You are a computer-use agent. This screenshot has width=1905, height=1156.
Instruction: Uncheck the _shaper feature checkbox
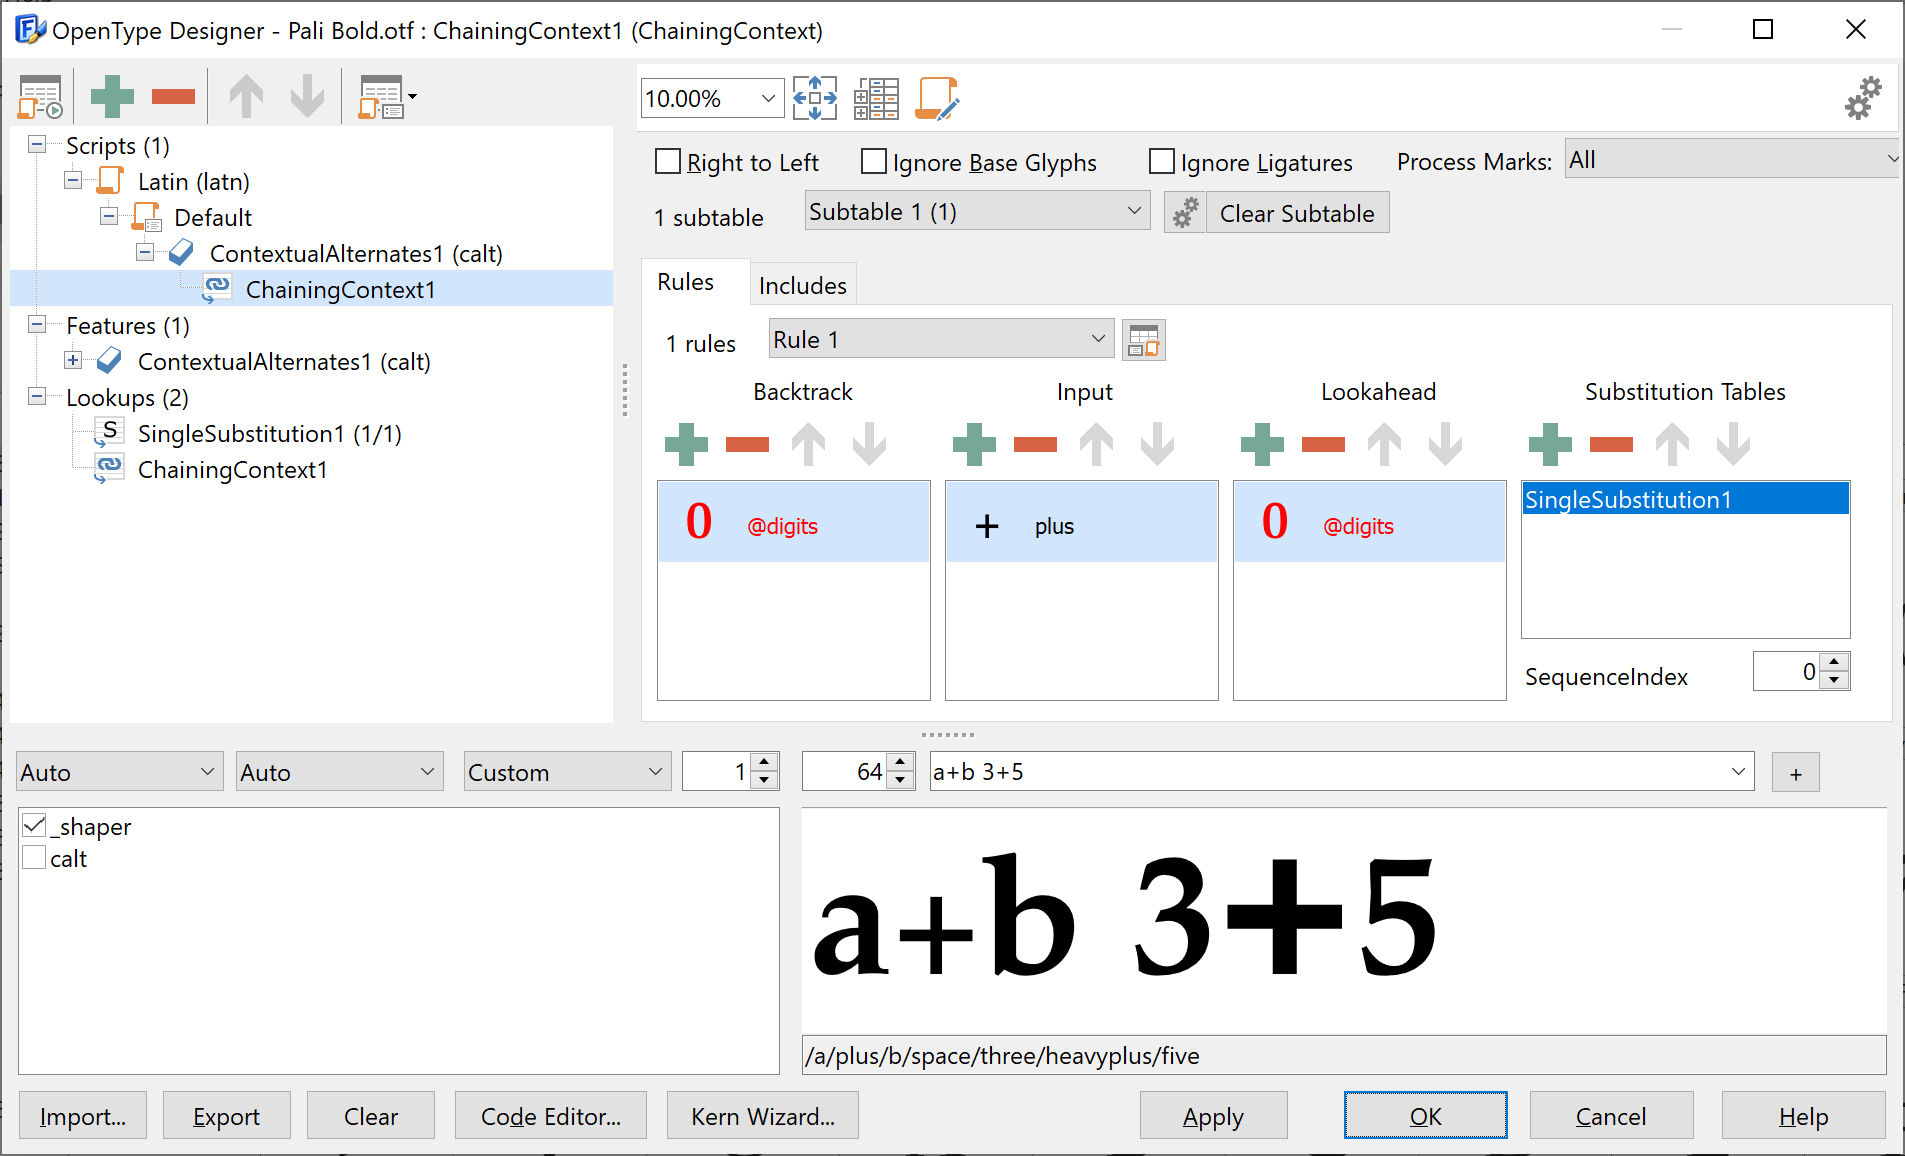34,825
